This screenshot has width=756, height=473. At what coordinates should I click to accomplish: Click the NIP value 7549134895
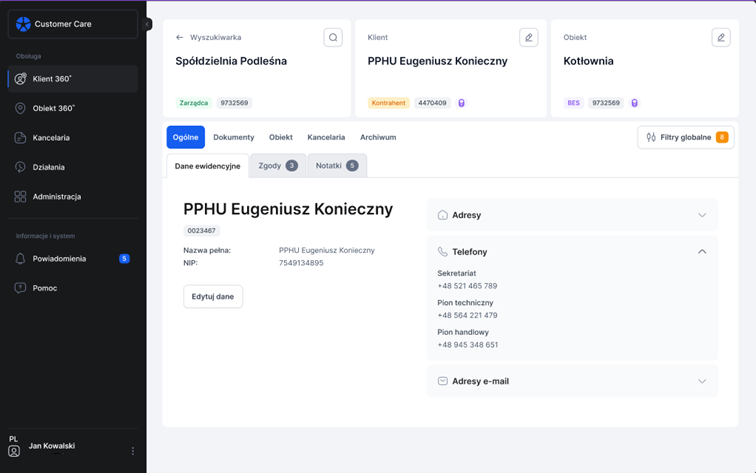[x=301, y=263]
